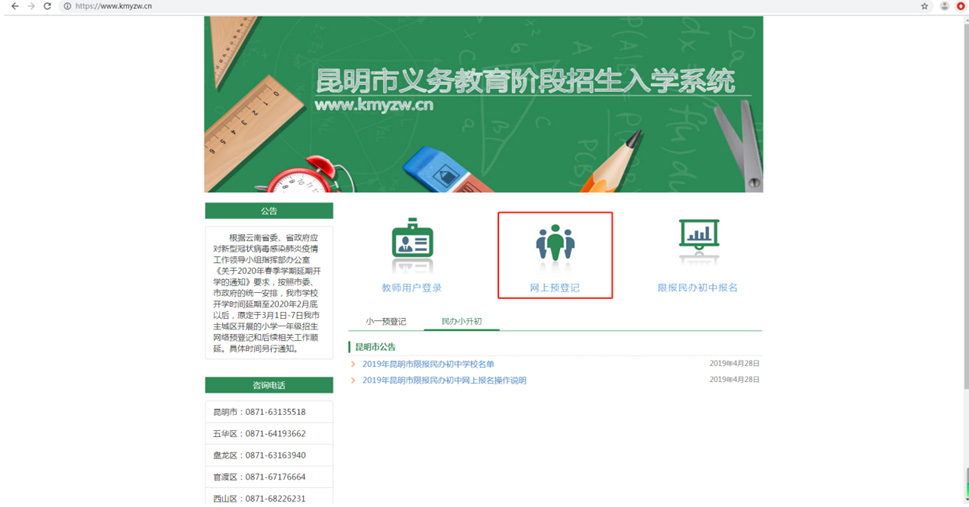
Task: Click the browser back arrow
Action: click(14, 7)
